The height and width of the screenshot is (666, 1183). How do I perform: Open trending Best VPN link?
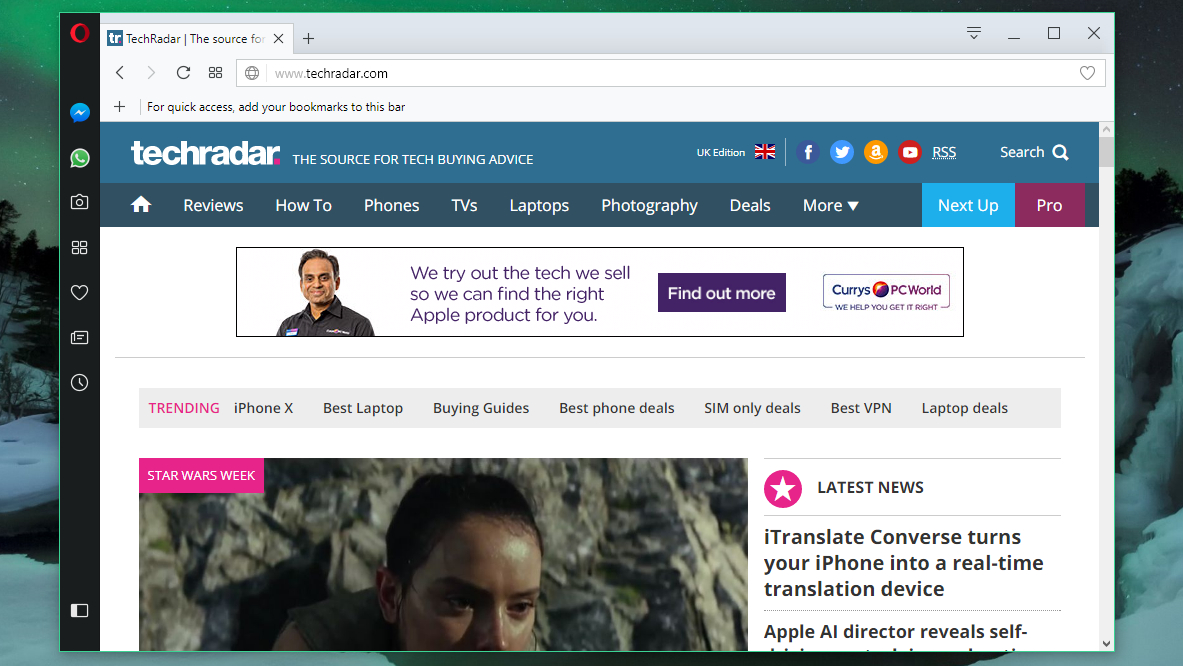coord(861,408)
